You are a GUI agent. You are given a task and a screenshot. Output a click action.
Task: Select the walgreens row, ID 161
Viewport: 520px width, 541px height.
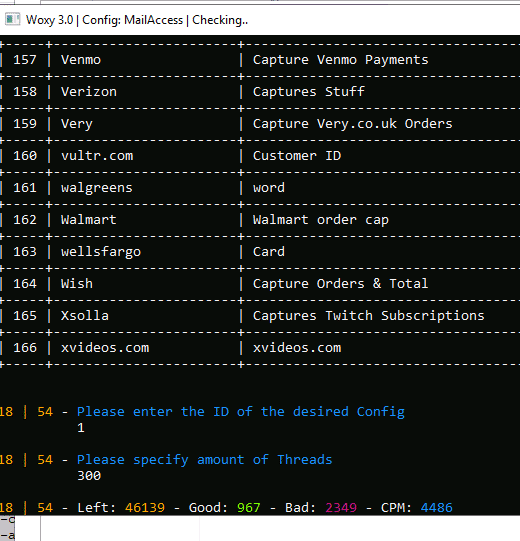(260, 188)
